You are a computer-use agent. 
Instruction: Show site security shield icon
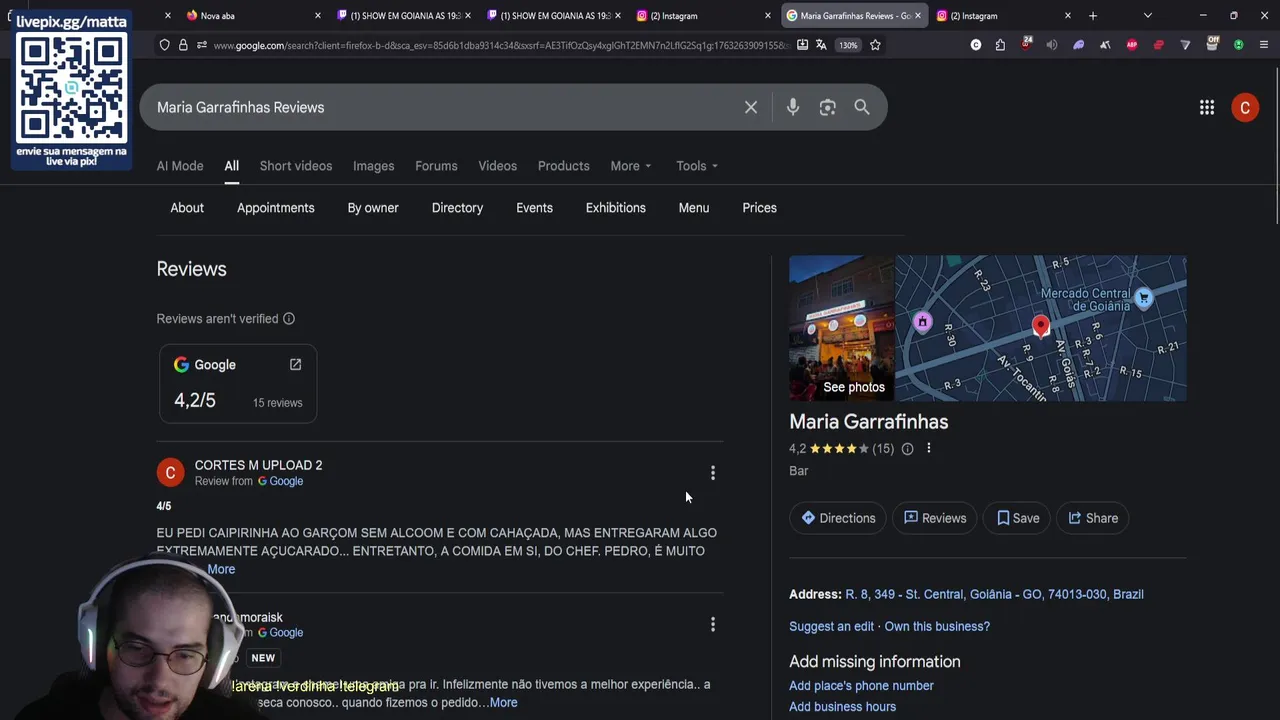165,45
